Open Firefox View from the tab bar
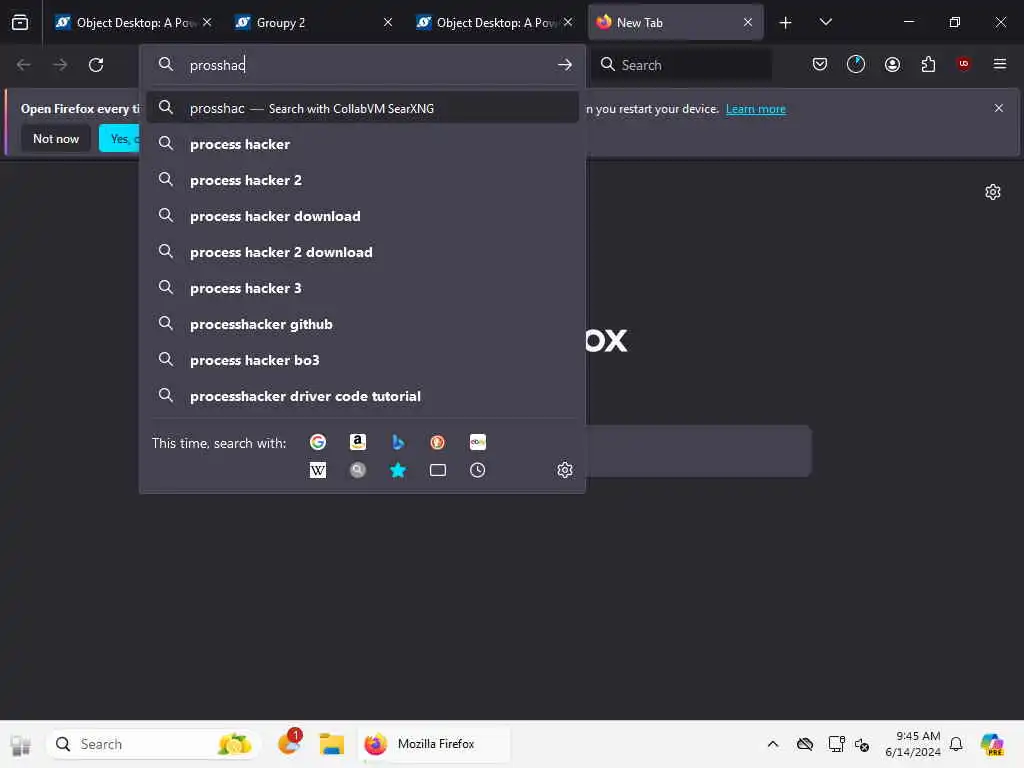This screenshot has height=768, width=1024. 20,23
